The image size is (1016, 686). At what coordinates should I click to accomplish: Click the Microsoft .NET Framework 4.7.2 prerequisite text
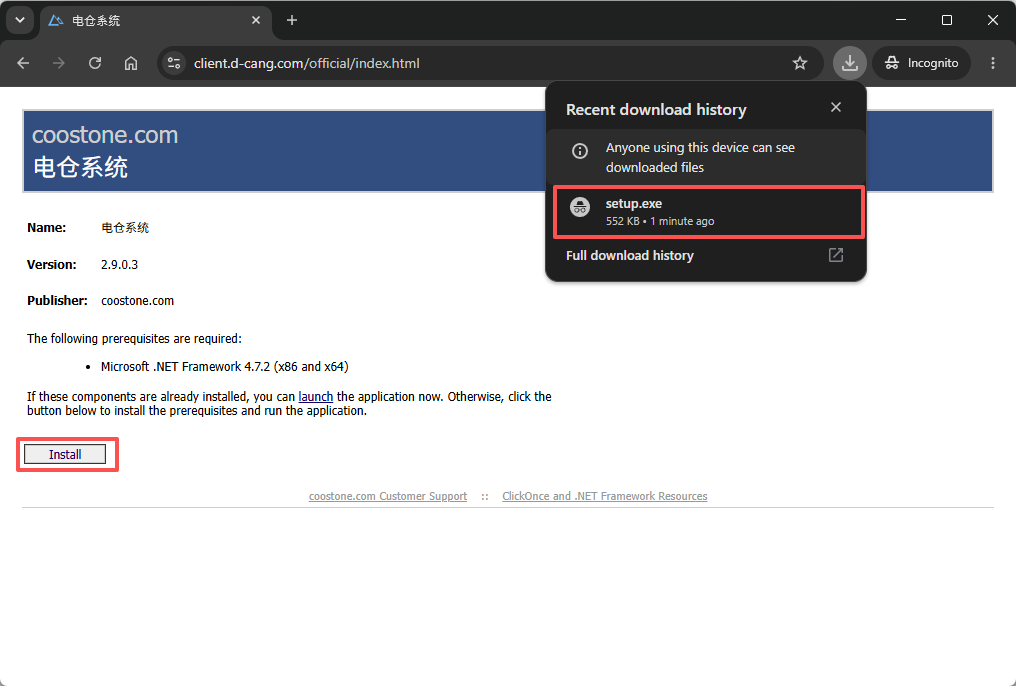225,367
